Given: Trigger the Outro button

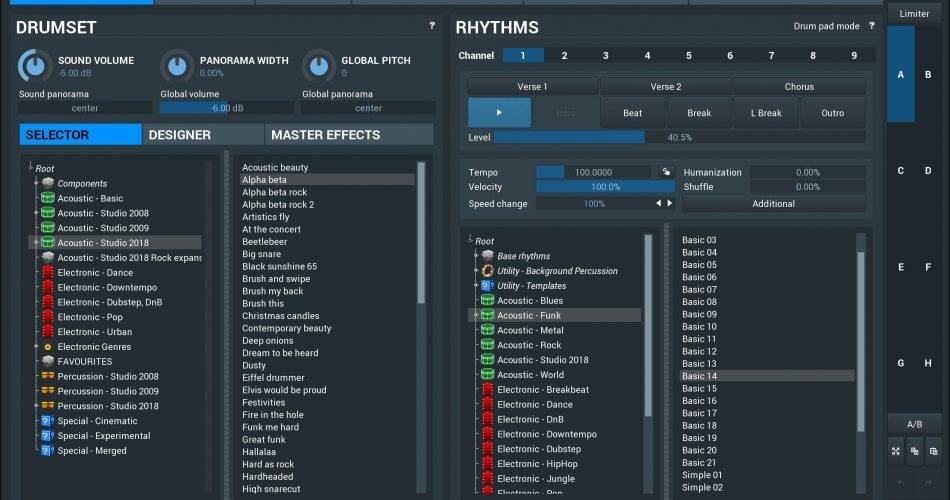Looking at the screenshot, I should pyautogui.click(x=832, y=113).
